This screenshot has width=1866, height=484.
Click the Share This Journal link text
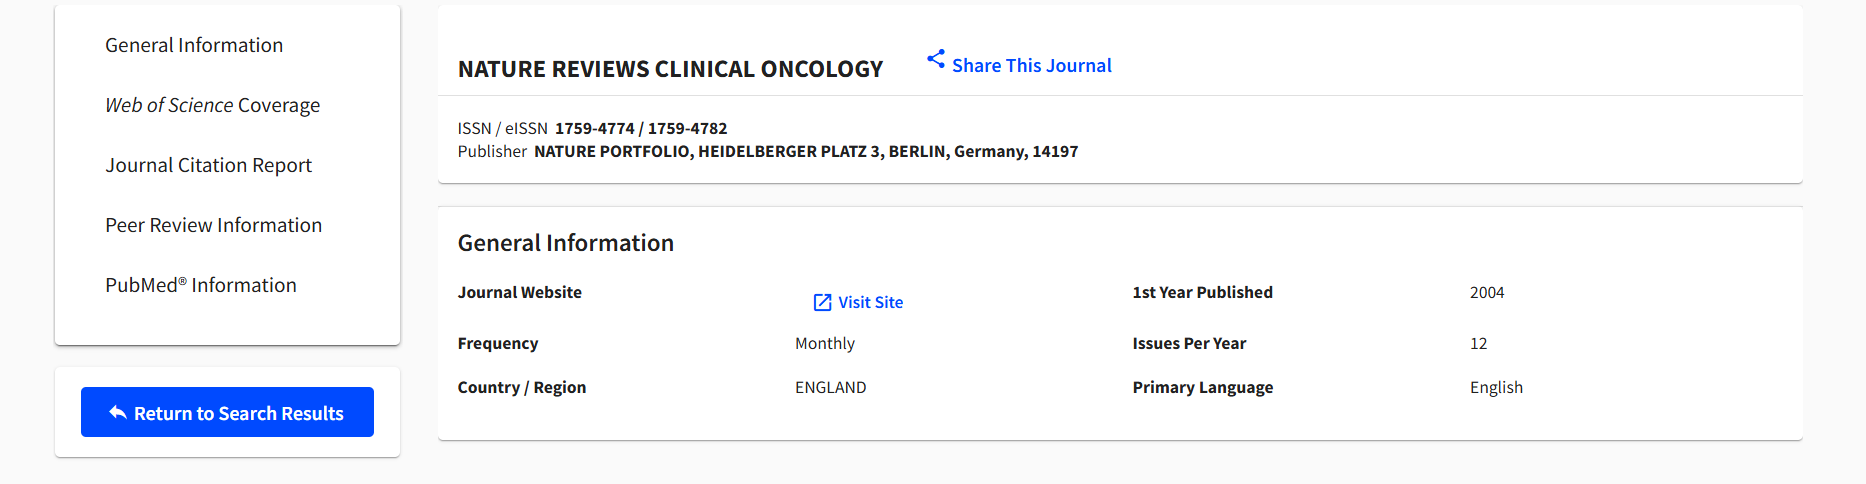tap(1031, 65)
